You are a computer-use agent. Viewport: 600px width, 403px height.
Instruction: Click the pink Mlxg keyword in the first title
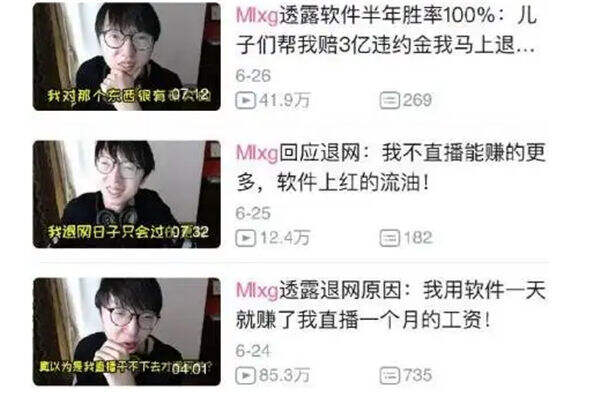pos(257,16)
